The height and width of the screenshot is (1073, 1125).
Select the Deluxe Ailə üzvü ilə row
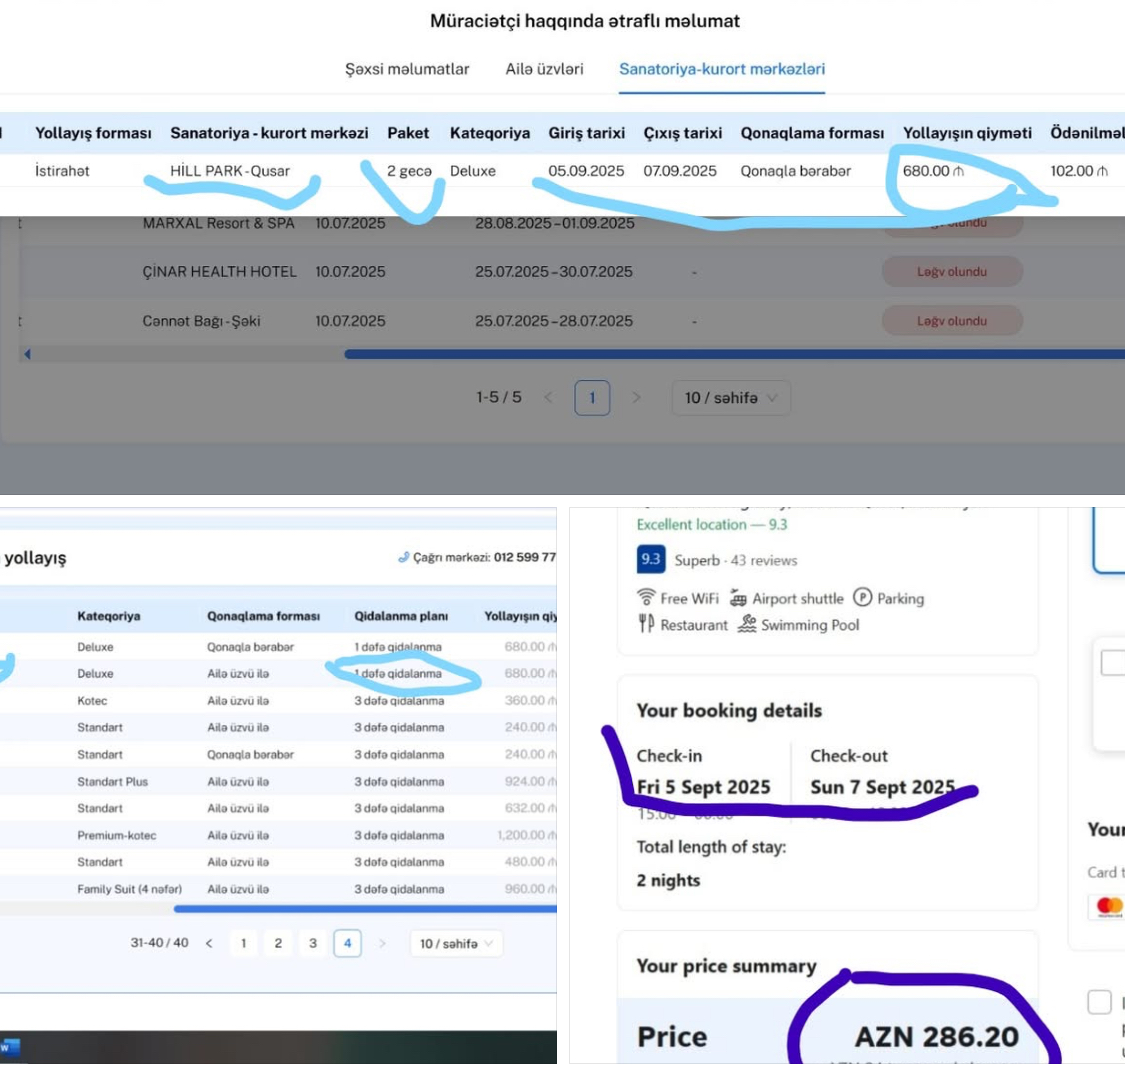278,673
